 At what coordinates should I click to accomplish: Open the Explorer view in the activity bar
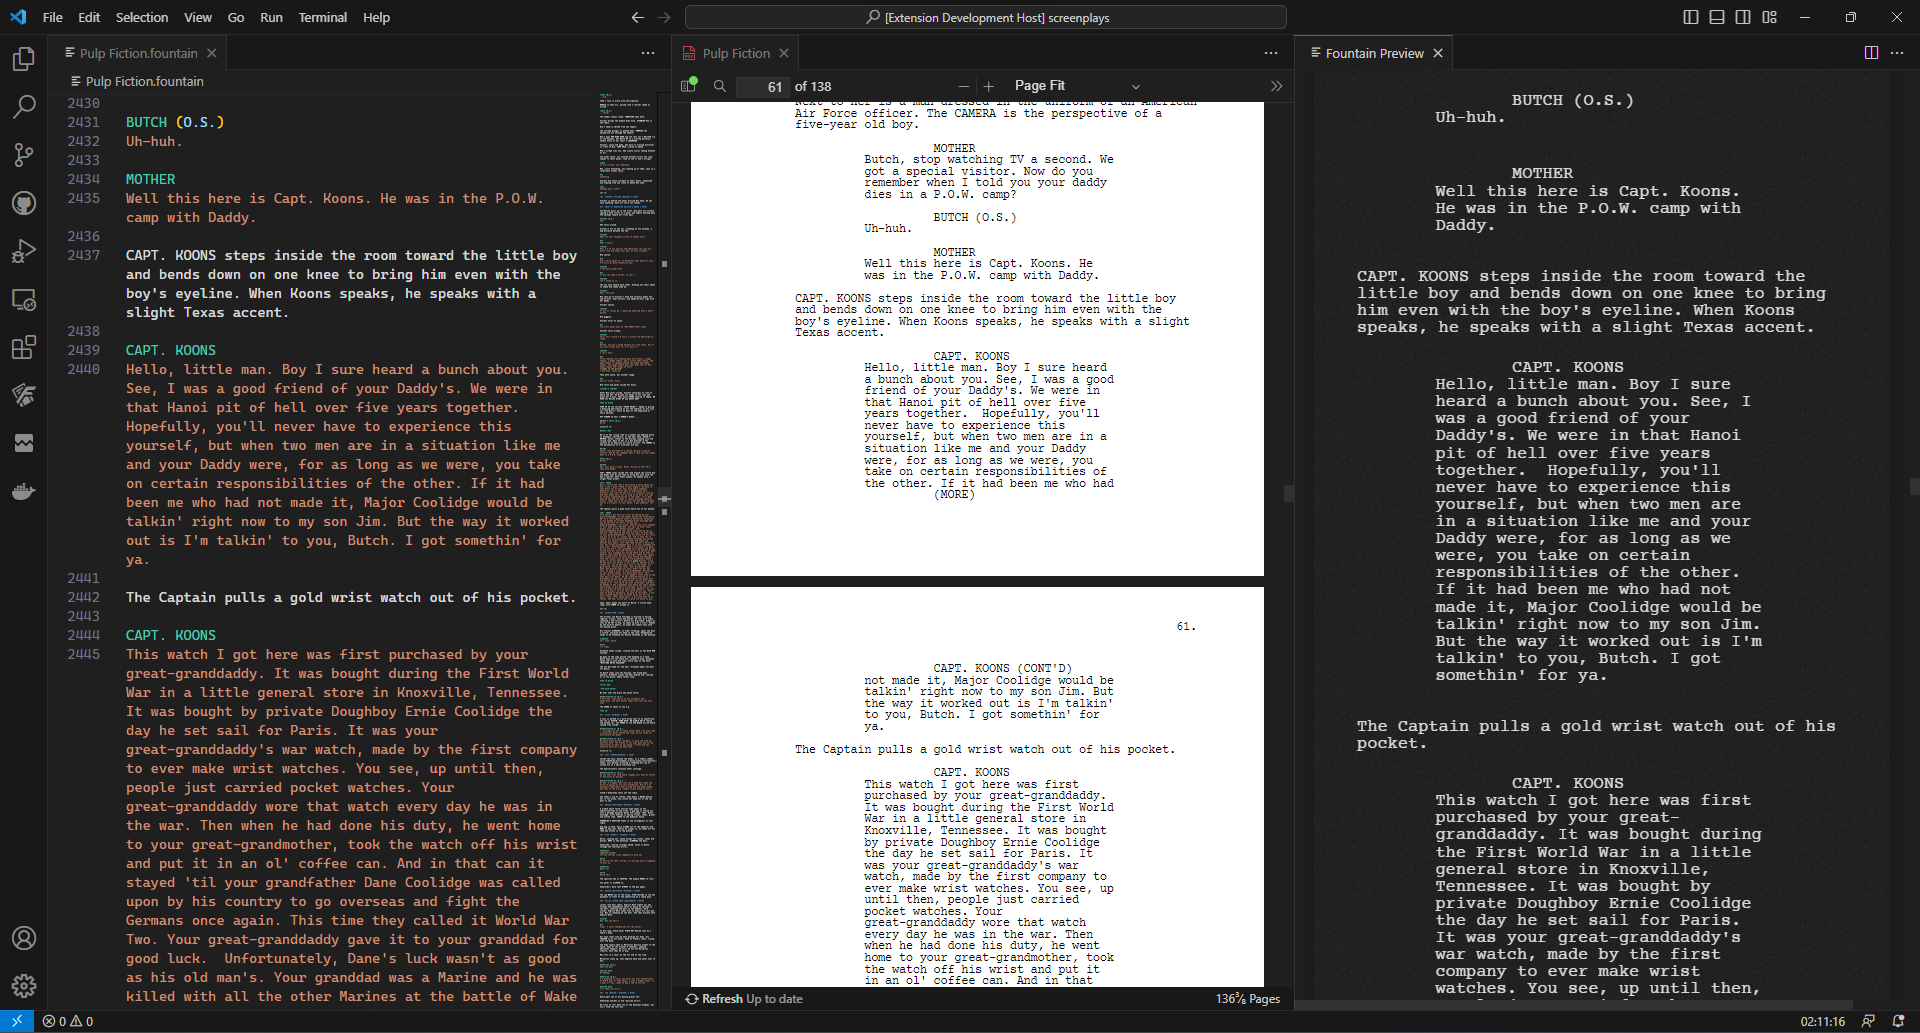tap(24, 59)
